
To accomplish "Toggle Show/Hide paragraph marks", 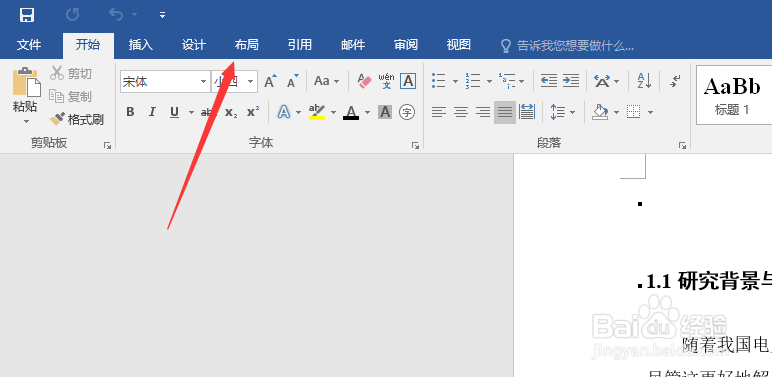I will pos(675,81).
